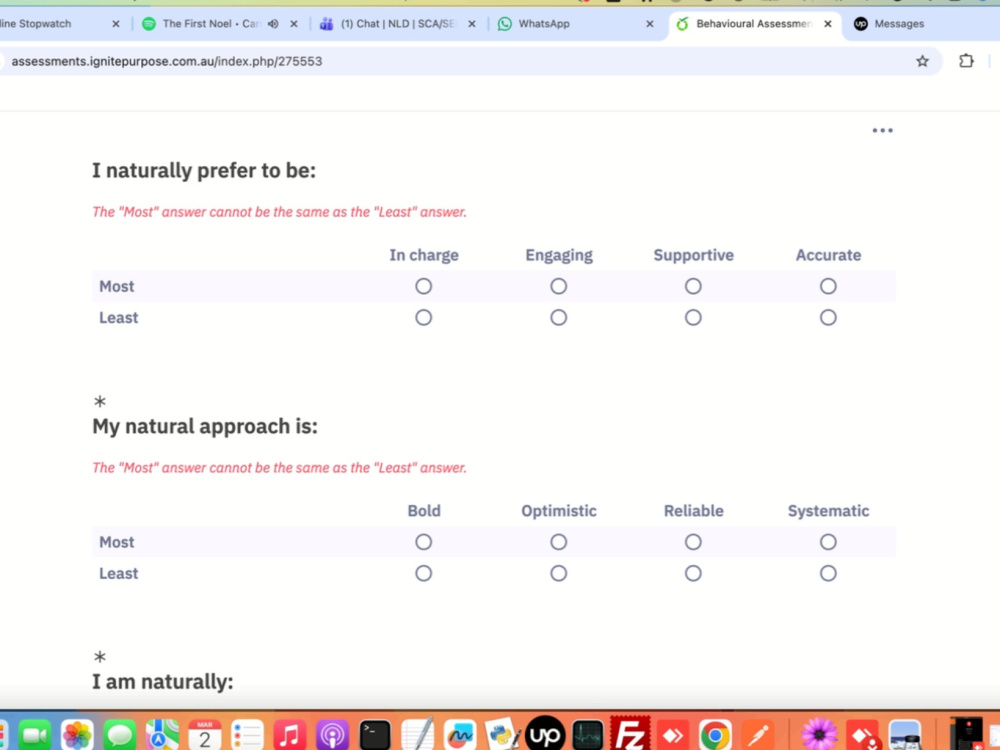Choose 'Bold' as Least natural approach

tap(423, 573)
